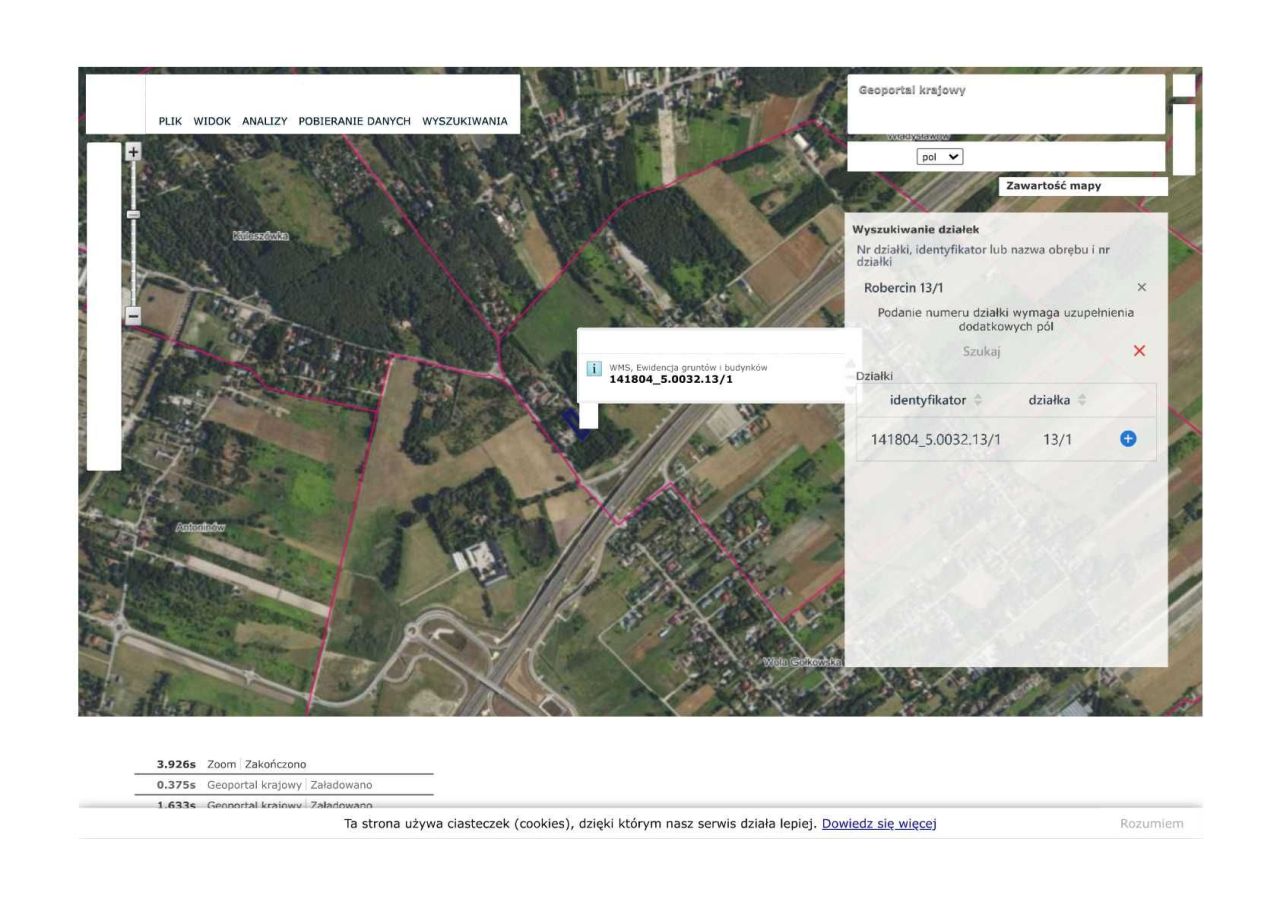
Task: Select identifier 141804_5.0032.13/1 in results table
Action: (x=936, y=439)
